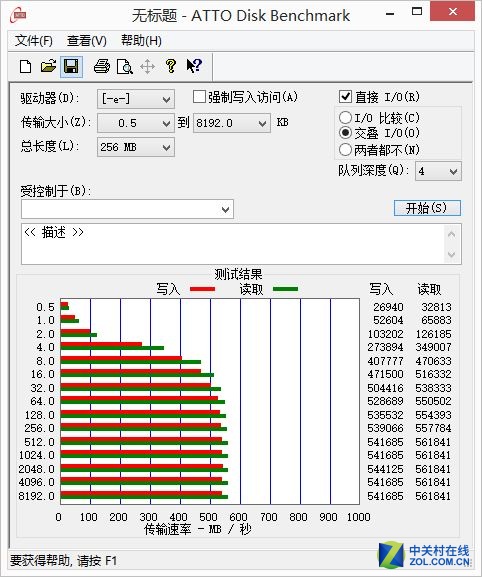Click the status bar help text 请按 F1

97,561
